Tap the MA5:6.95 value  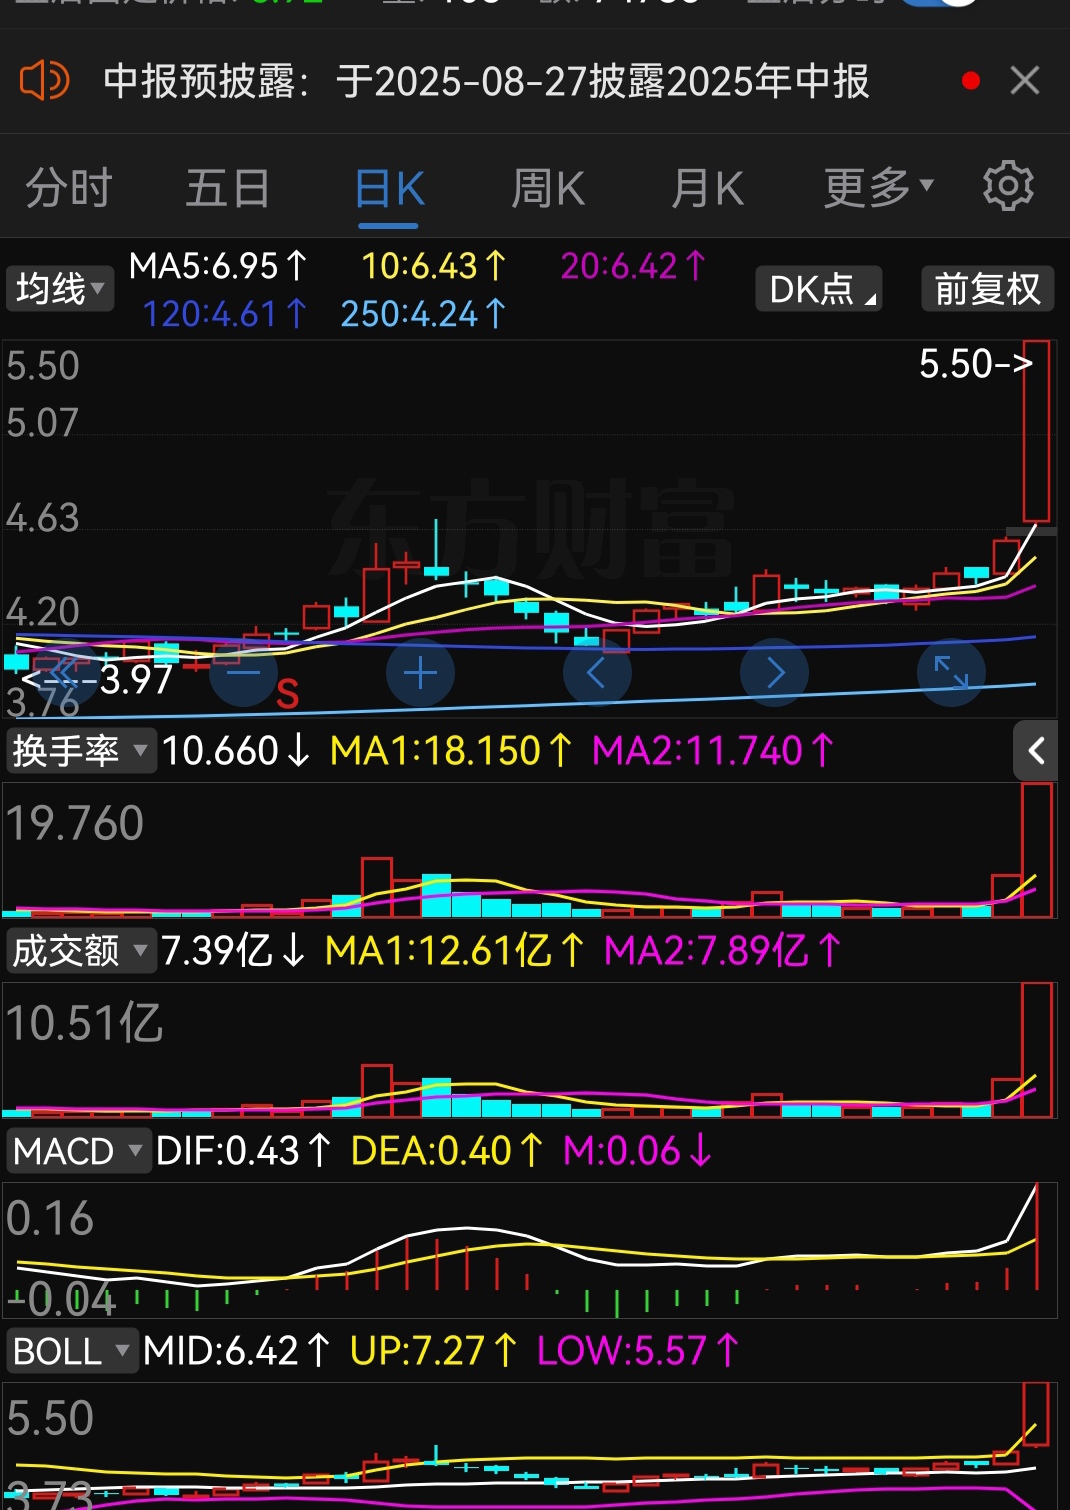click(218, 266)
